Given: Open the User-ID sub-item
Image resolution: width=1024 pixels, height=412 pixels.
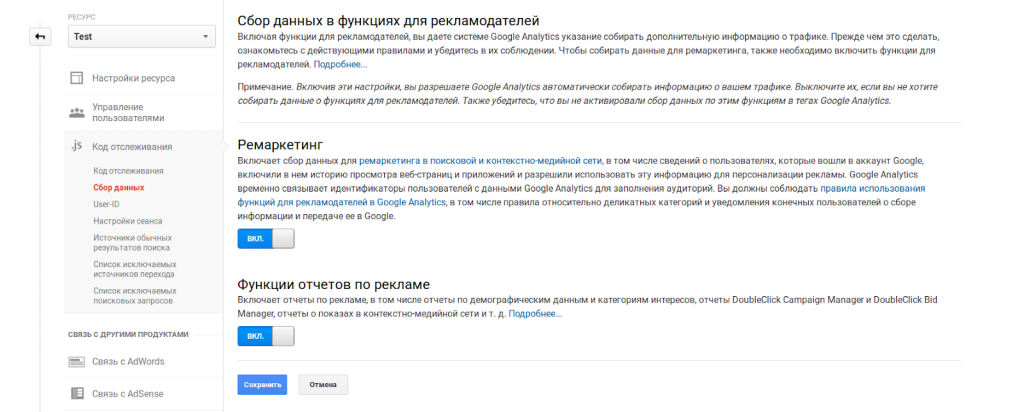Looking at the screenshot, I should pos(106,204).
